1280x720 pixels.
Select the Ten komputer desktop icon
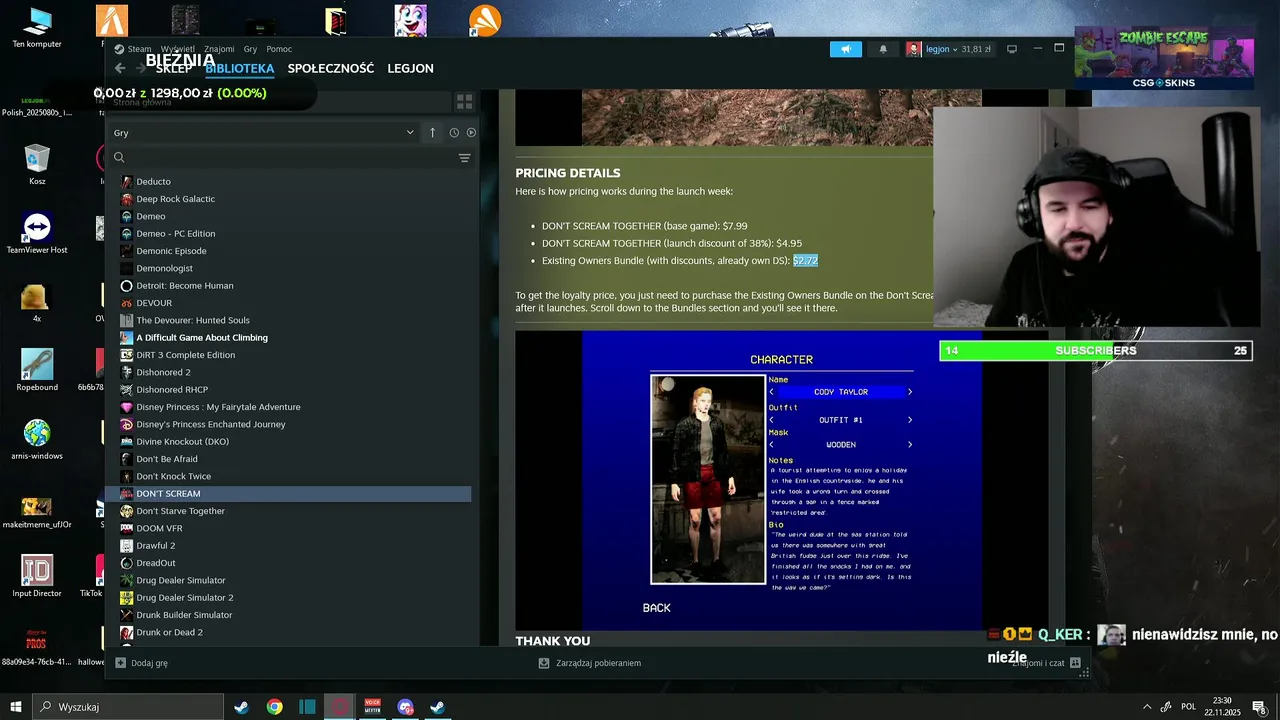pyautogui.click(x=37, y=27)
